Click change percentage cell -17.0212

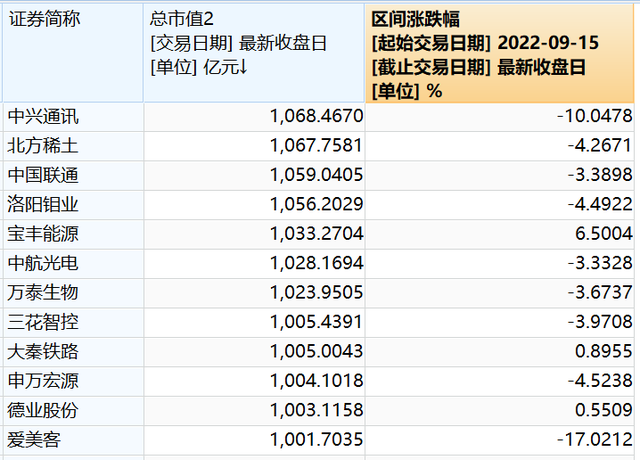coord(500,440)
